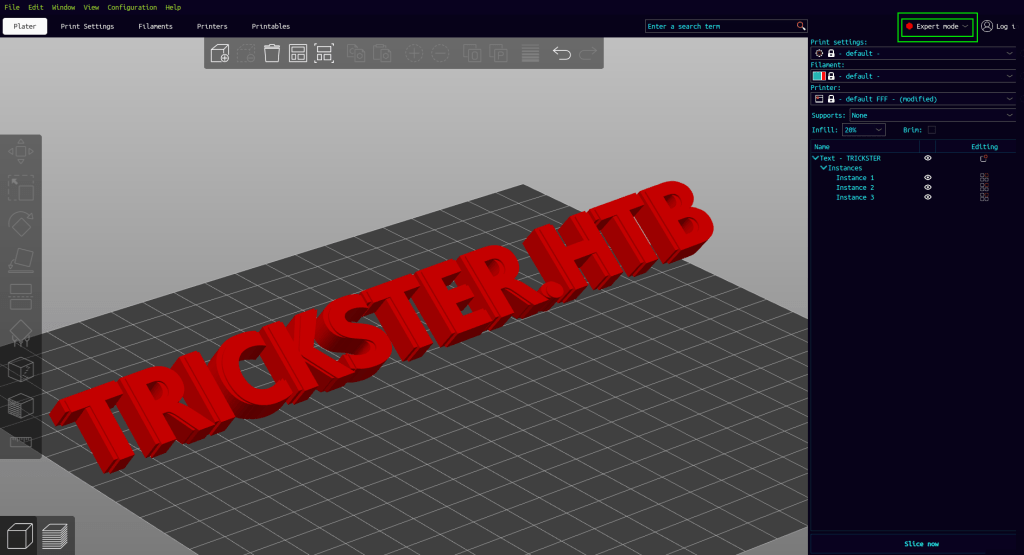Screen dimensions: 1024x555
Task: Toggle visibility of Text - TRICKSTER object
Action: click(x=928, y=158)
